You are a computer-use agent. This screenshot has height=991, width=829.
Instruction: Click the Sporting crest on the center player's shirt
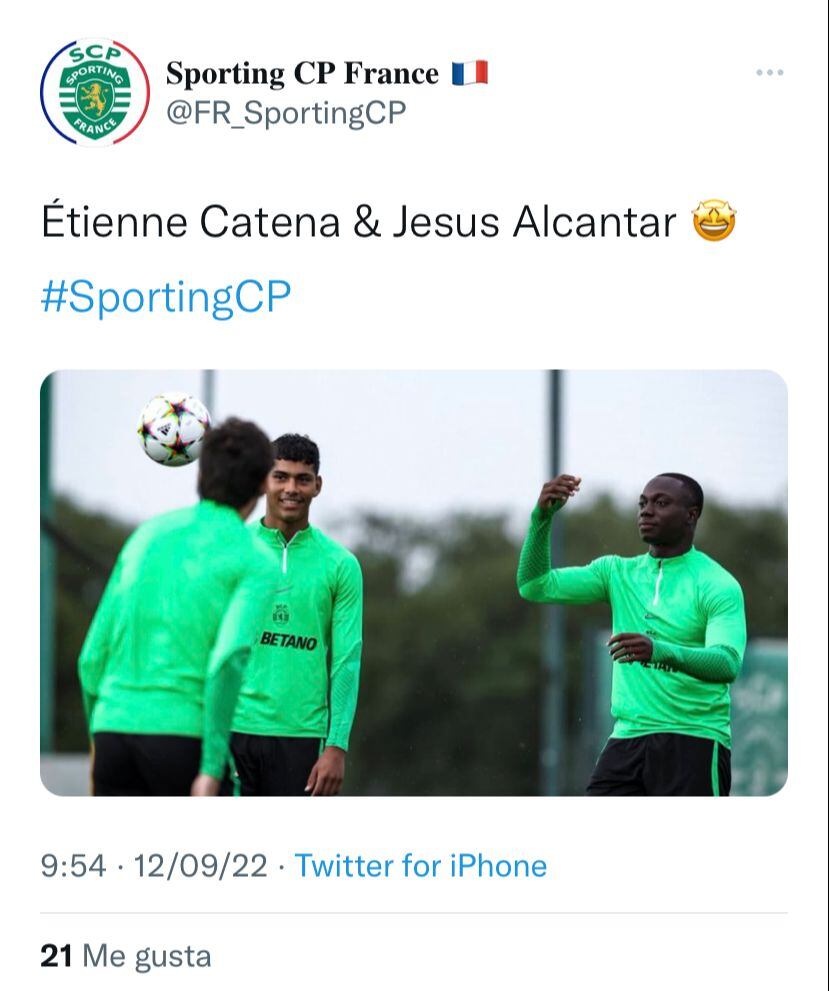[x=281, y=613]
